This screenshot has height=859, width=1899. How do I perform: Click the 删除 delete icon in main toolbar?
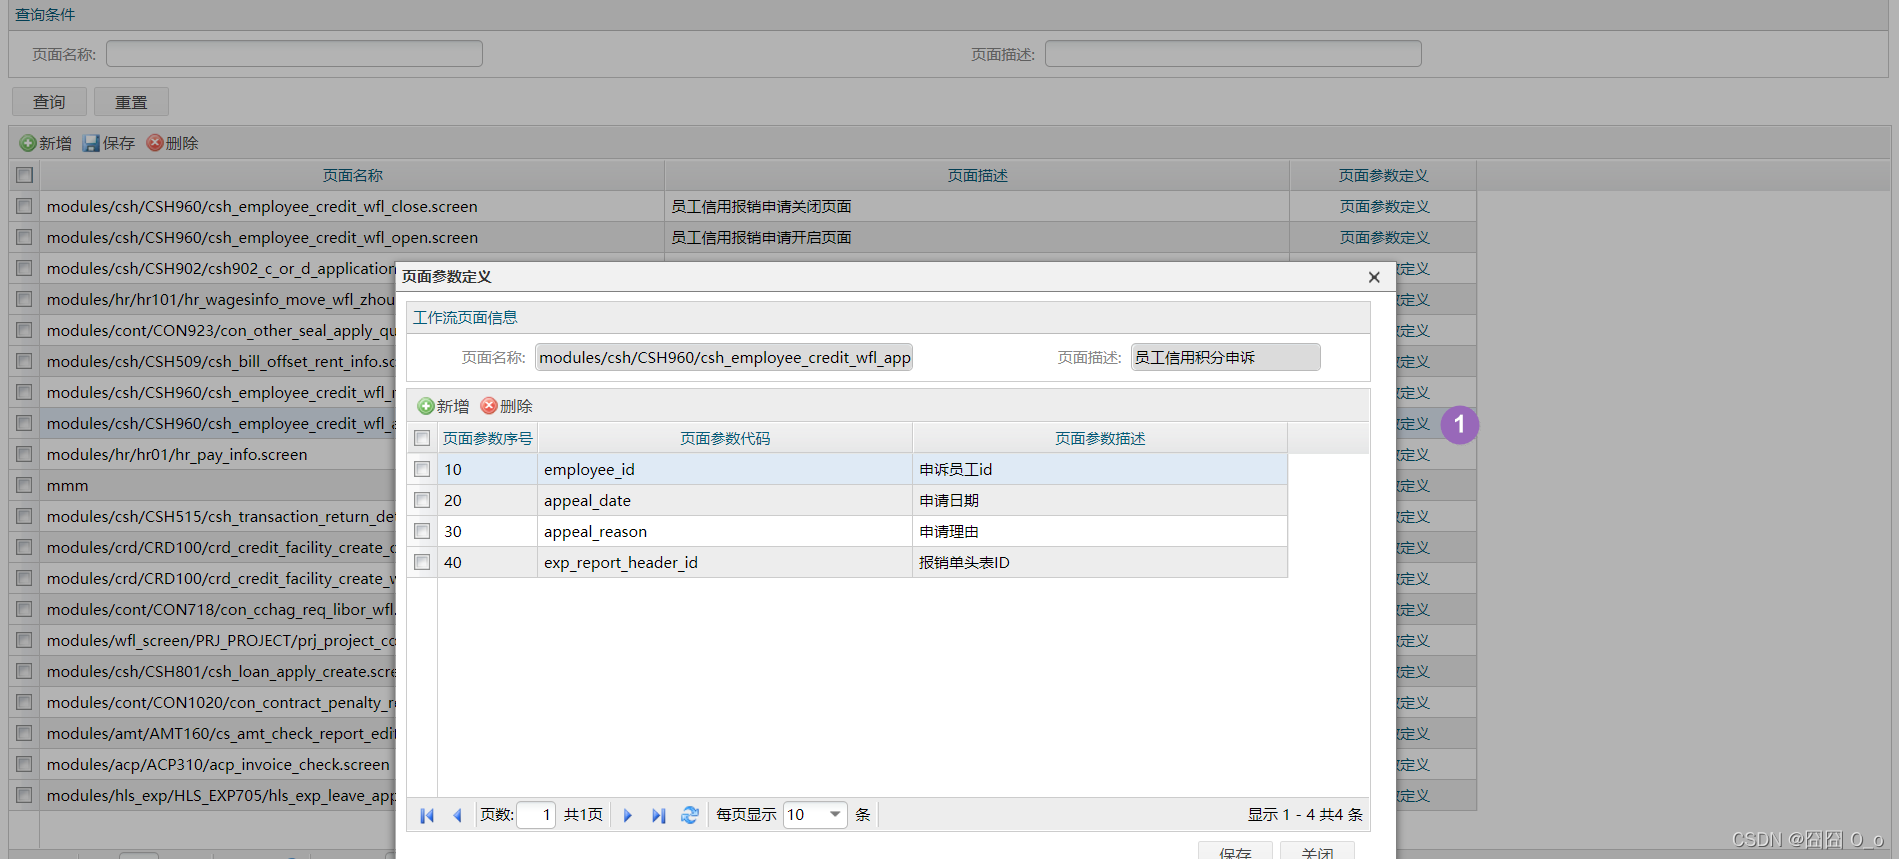click(x=154, y=143)
